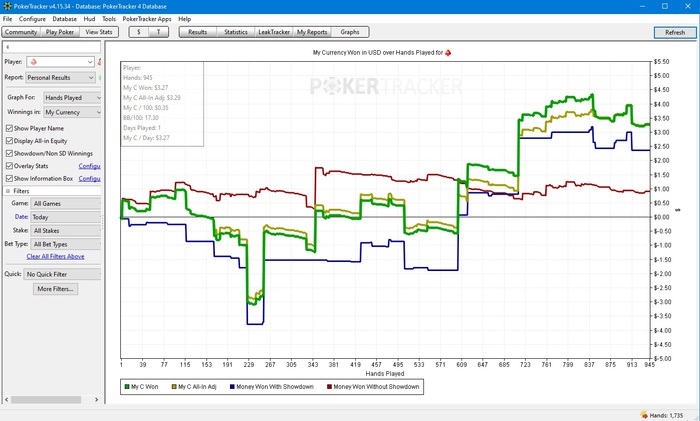The height and width of the screenshot is (421, 700).
Task: Toggle Show Player Name checkbox
Action: tap(9, 128)
